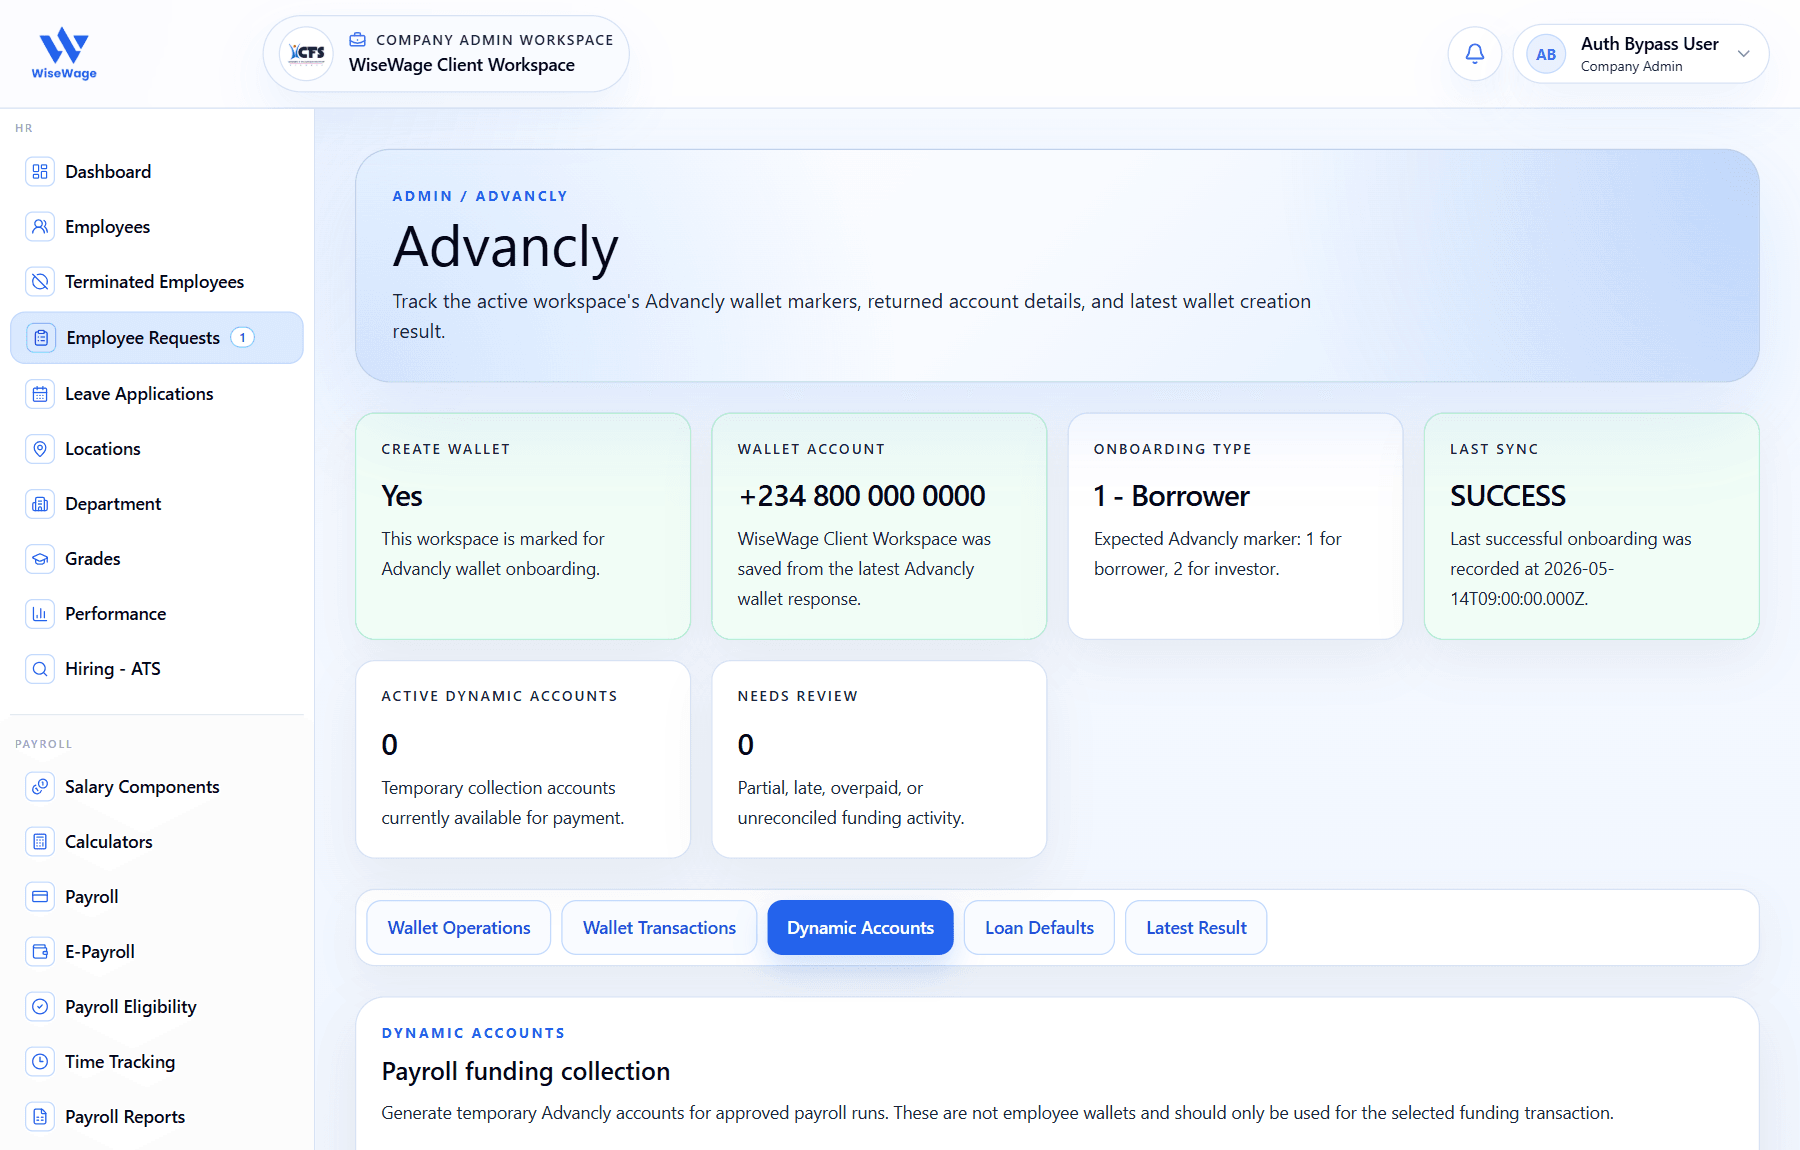Click the Advancly page title

point(506,247)
